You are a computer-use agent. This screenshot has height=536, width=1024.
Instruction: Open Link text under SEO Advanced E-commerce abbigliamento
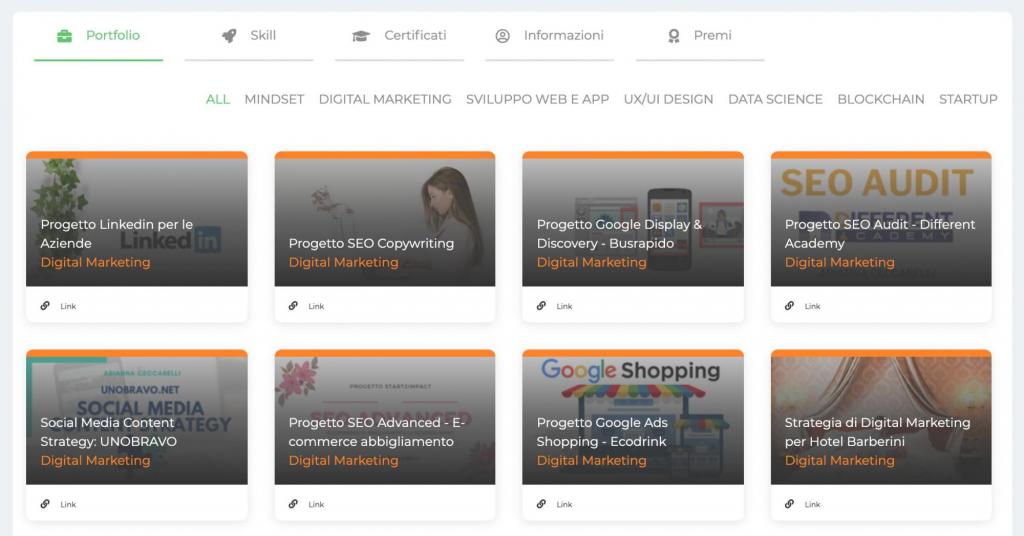click(x=316, y=505)
